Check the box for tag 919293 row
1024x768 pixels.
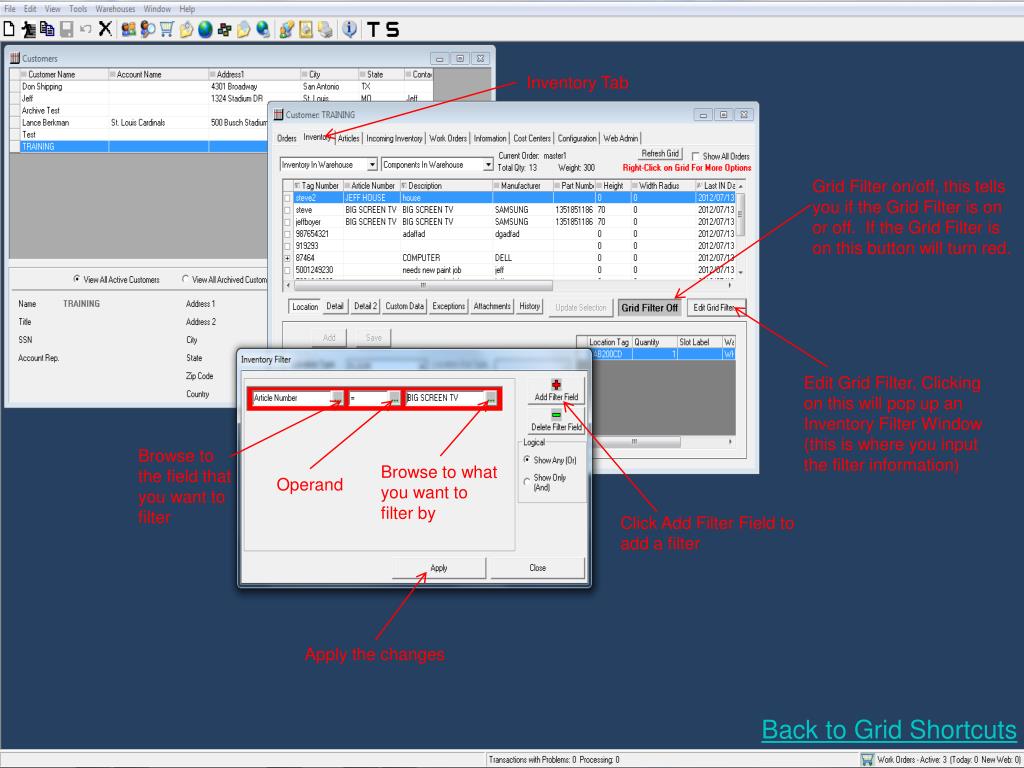pos(287,246)
